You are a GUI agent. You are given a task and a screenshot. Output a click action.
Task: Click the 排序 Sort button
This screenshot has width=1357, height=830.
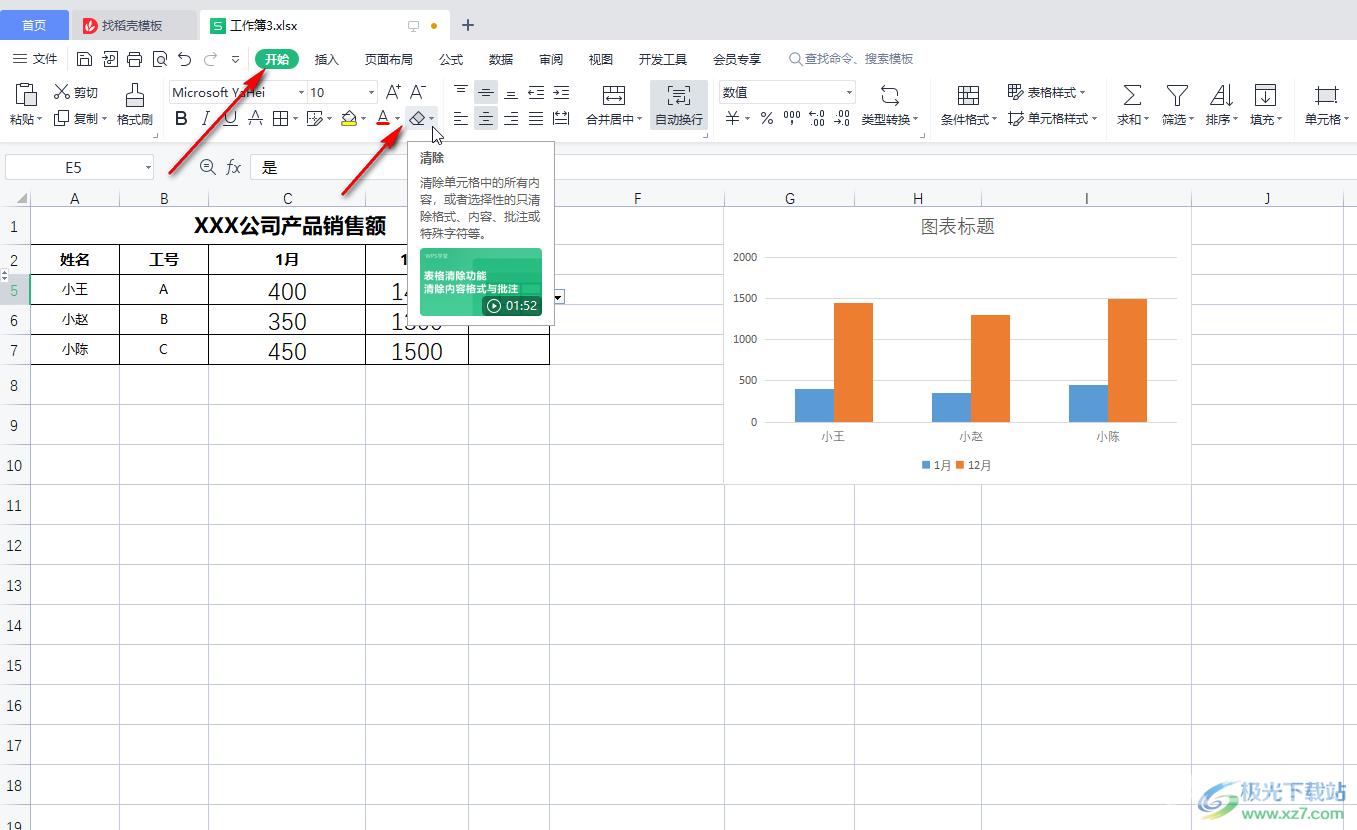point(1221,105)
